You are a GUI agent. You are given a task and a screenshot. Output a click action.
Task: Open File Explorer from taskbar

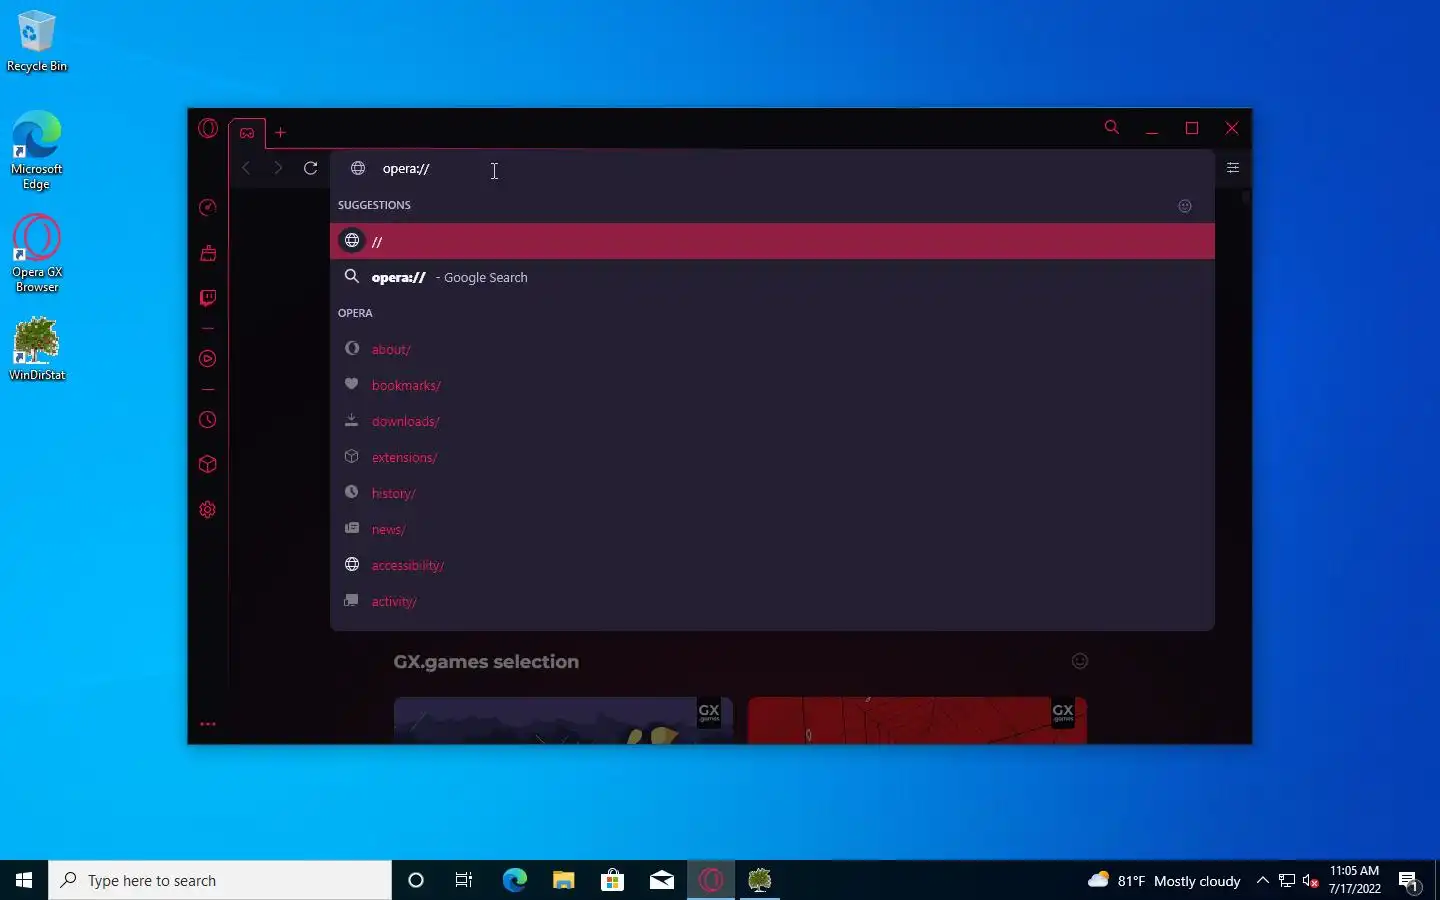[563, 880]
